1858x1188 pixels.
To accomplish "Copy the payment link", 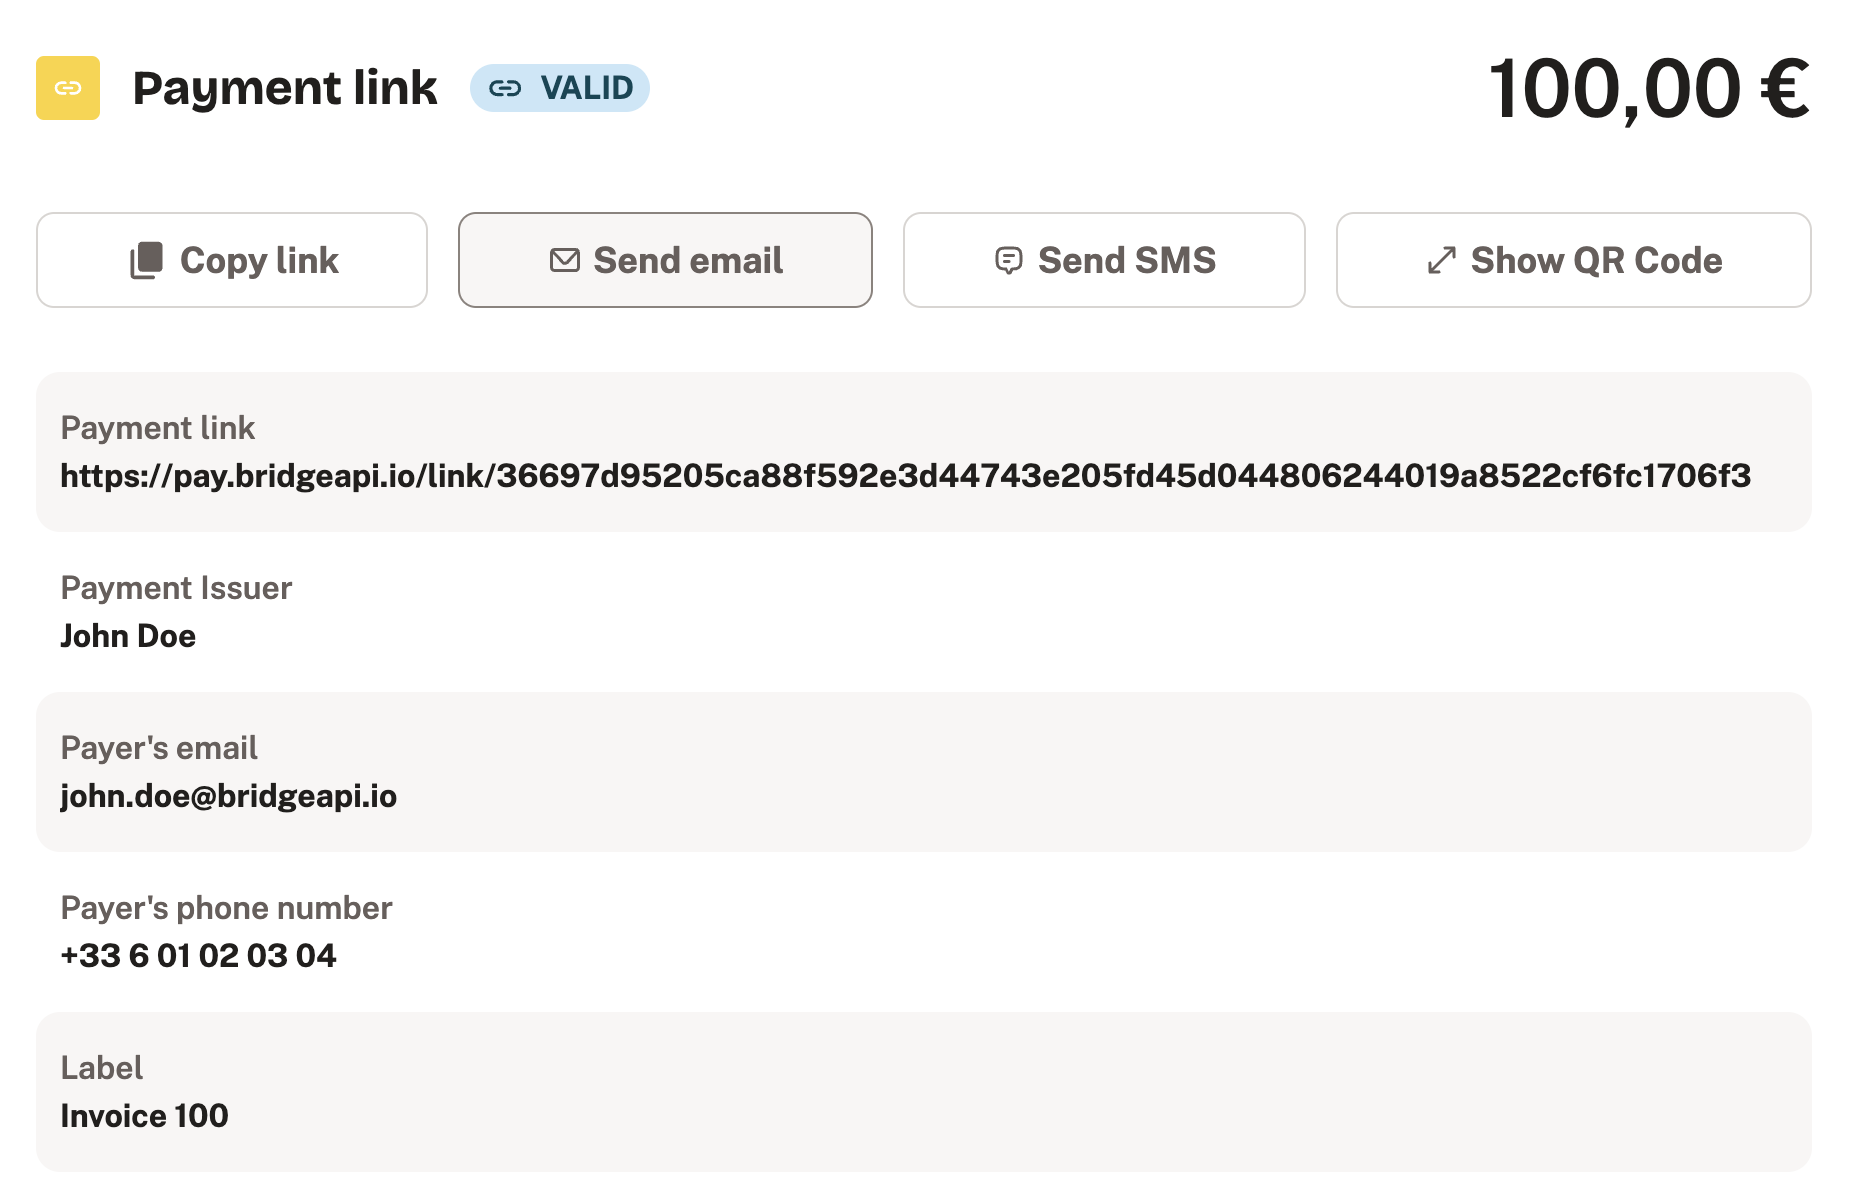I will click(x=232, y=260).
